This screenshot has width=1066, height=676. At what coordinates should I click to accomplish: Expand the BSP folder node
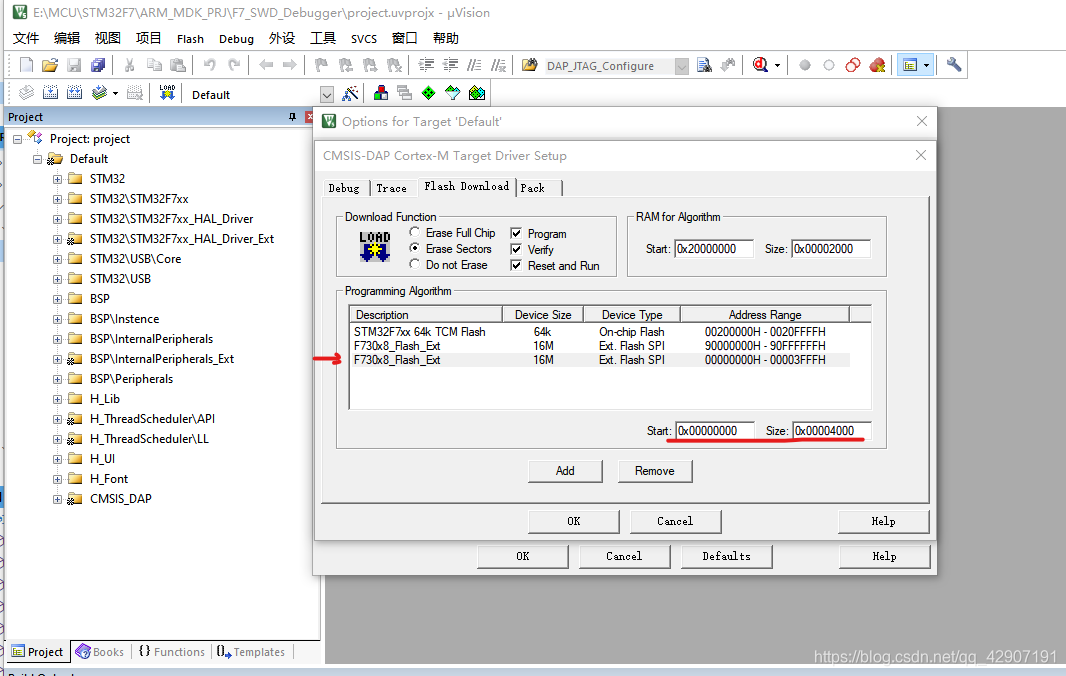[58, 299]
